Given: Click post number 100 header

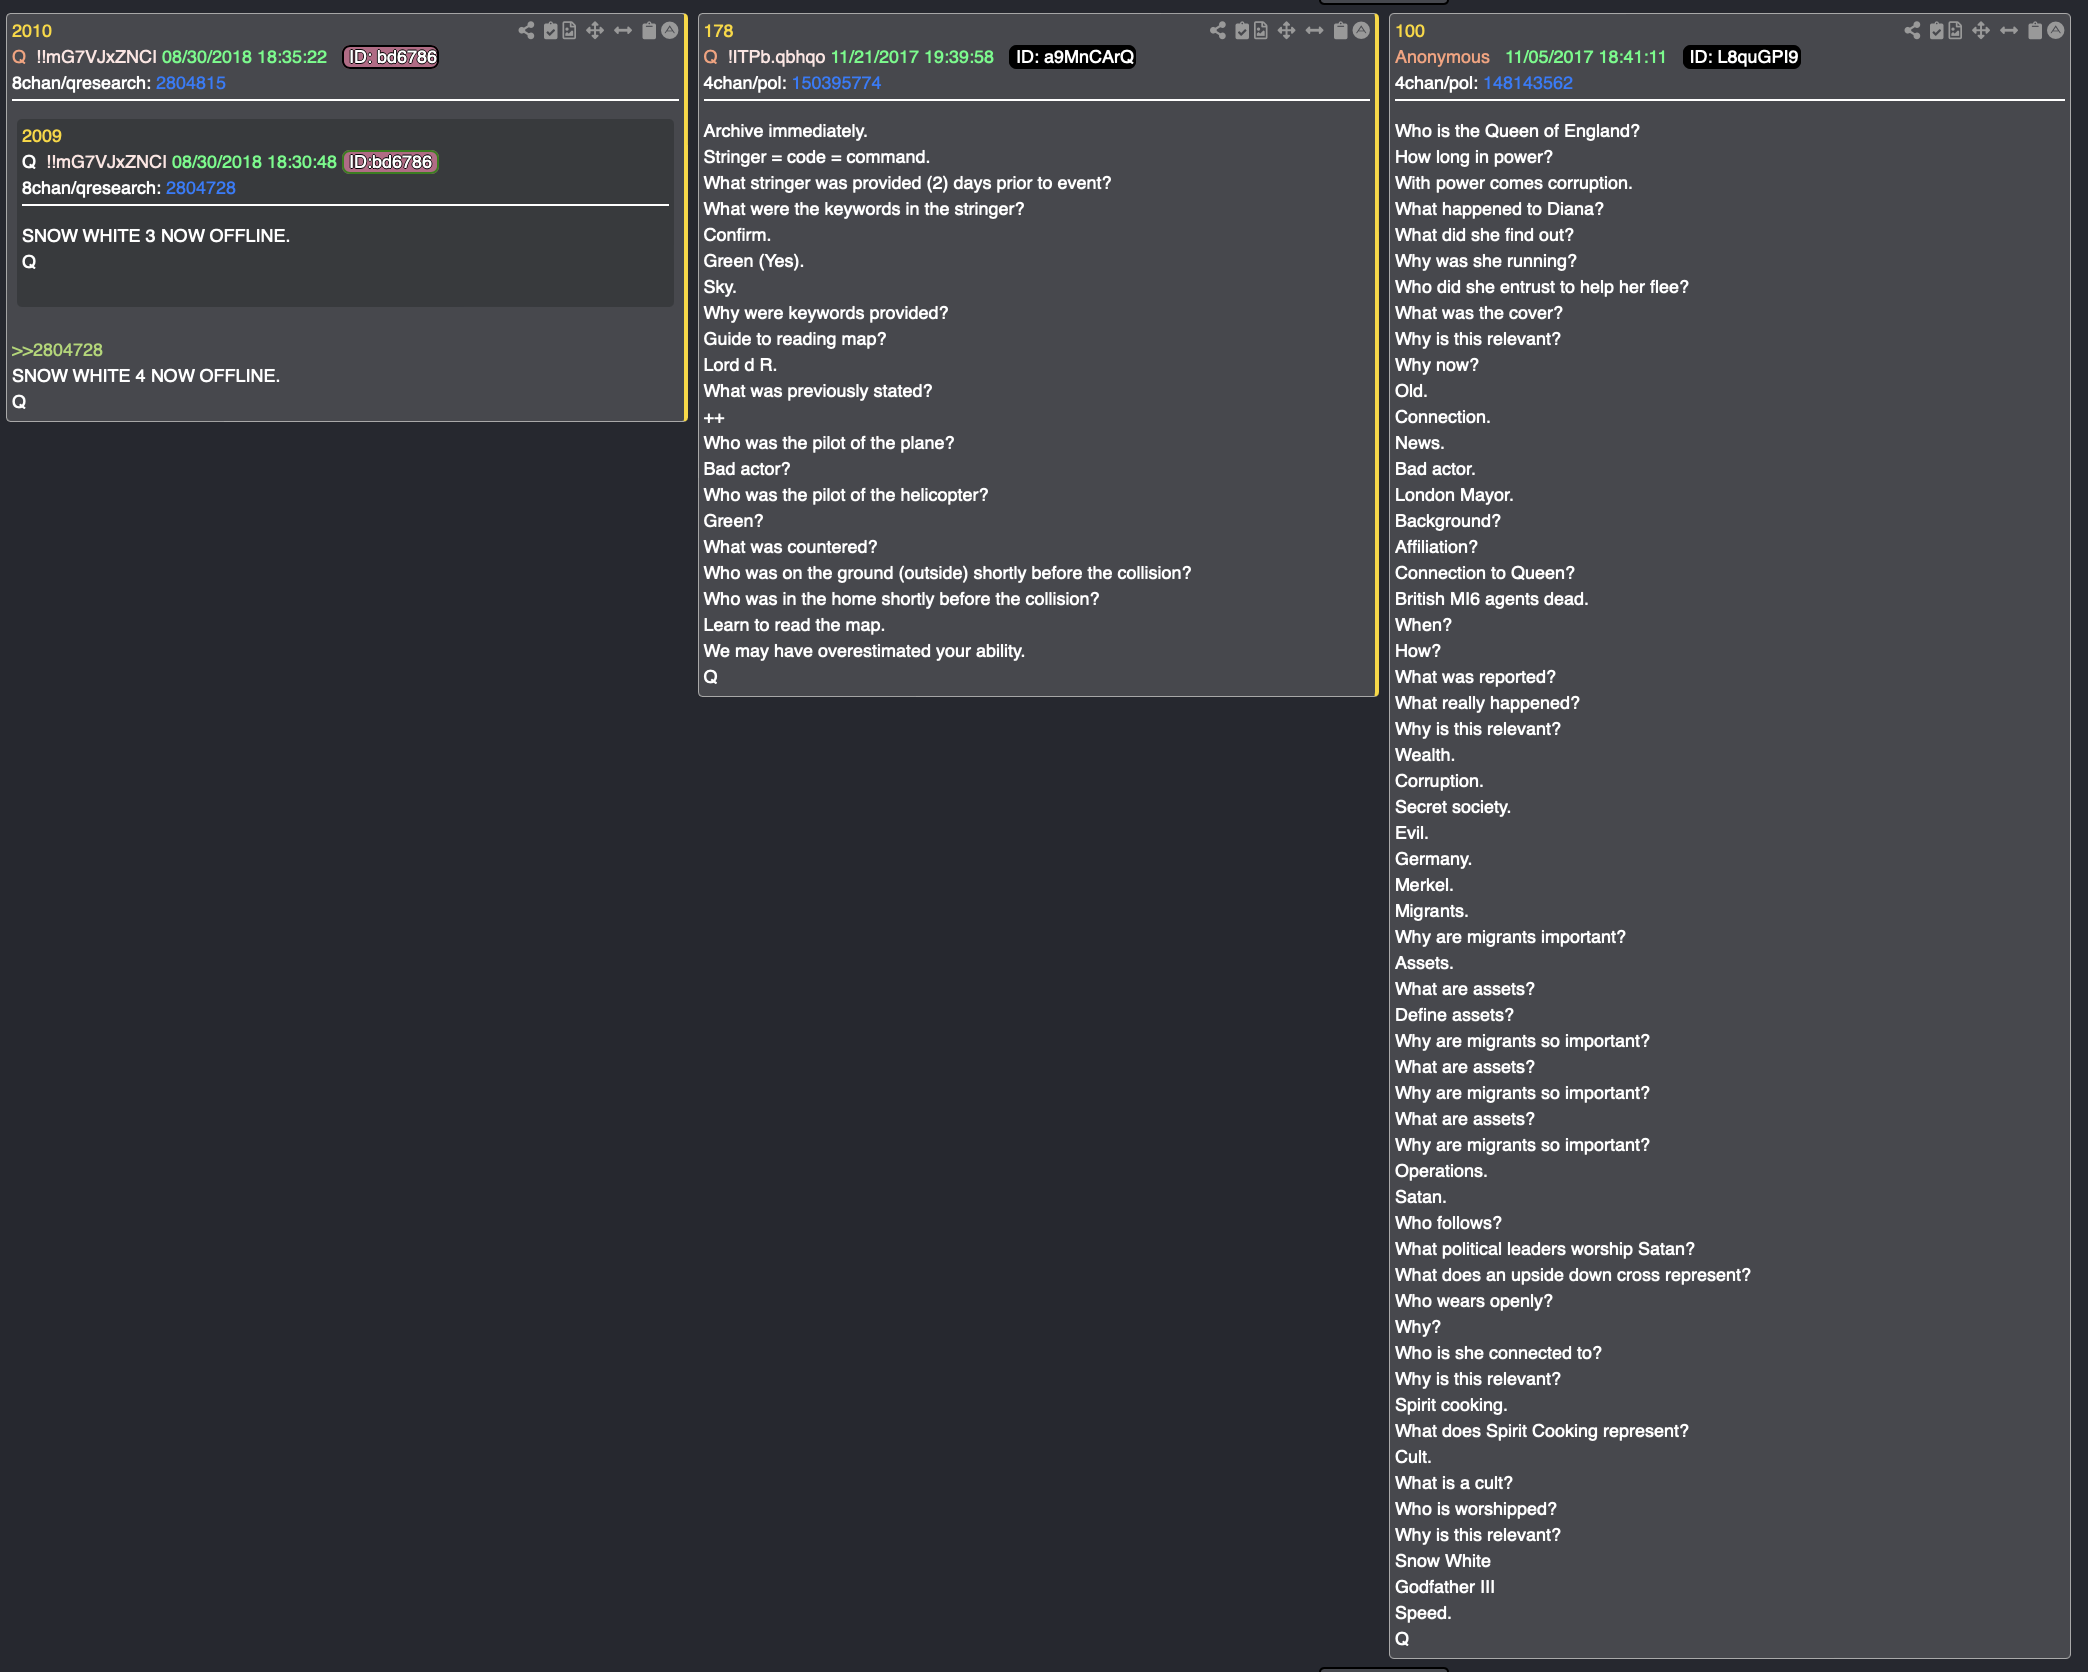Looking at the screenshot, I should pyautogui.click(x=1410, y=31).
